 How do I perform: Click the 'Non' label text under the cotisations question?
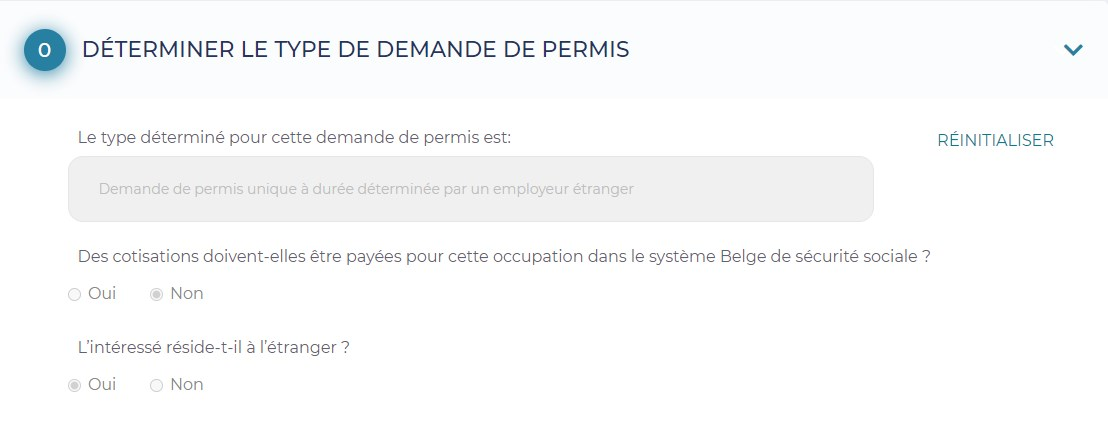click(x=187, y=294)
